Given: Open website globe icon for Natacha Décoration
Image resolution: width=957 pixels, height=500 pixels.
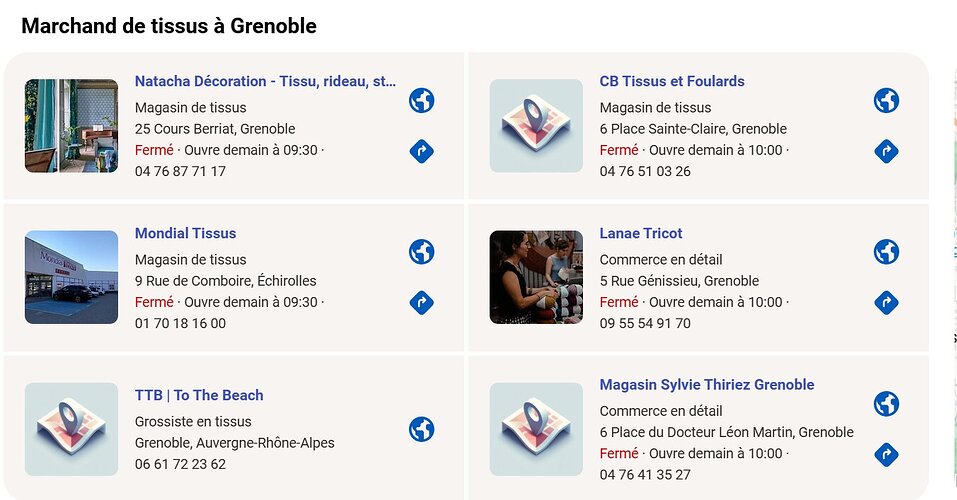Looking at the screenshot, I should [422, 101].
